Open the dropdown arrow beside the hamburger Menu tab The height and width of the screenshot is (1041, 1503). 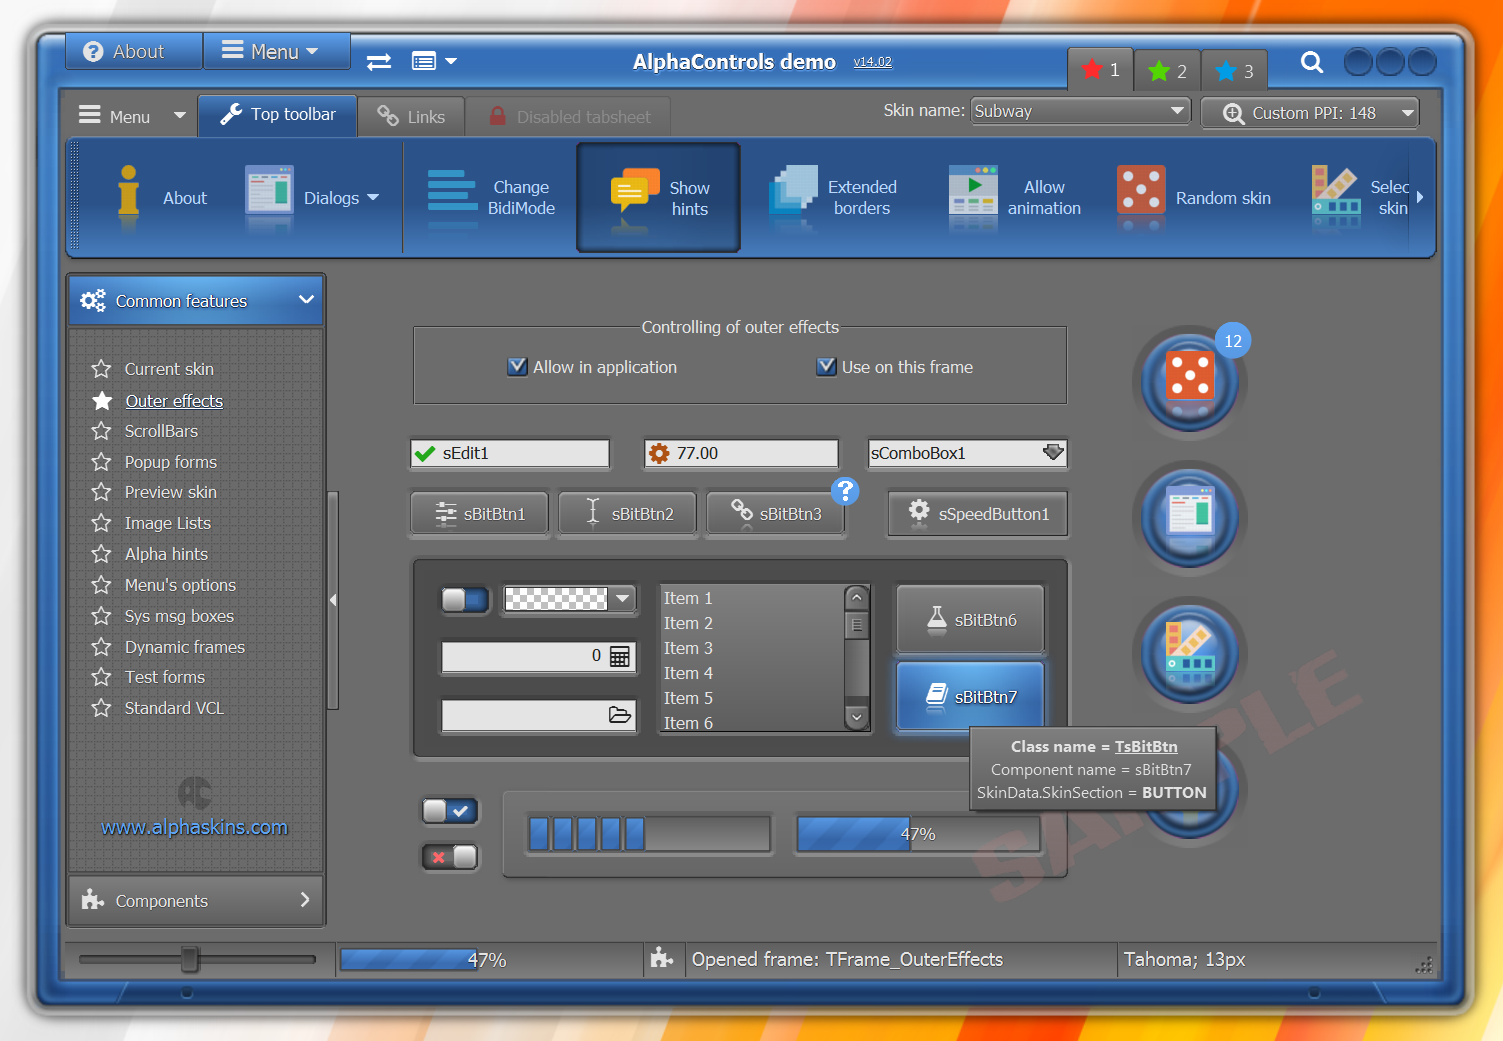tap(180, 116)
